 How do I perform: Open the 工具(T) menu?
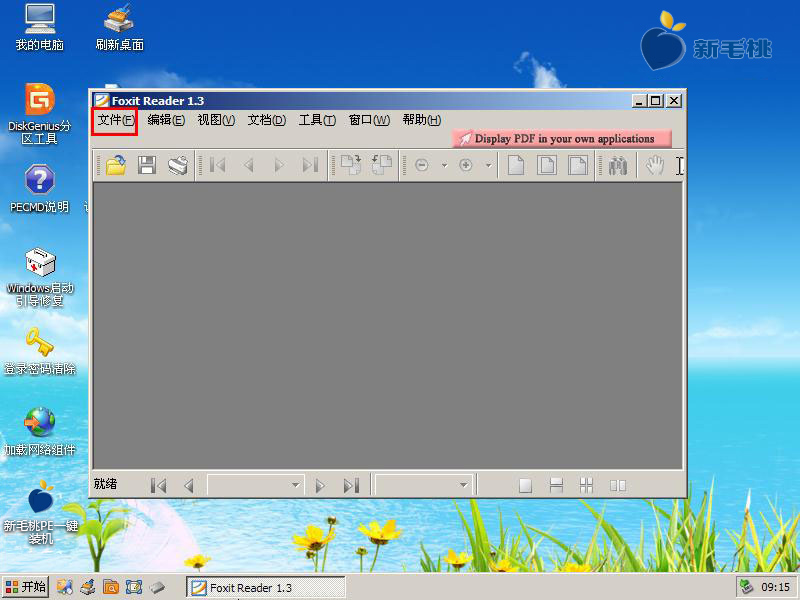[x=317, y=120]
